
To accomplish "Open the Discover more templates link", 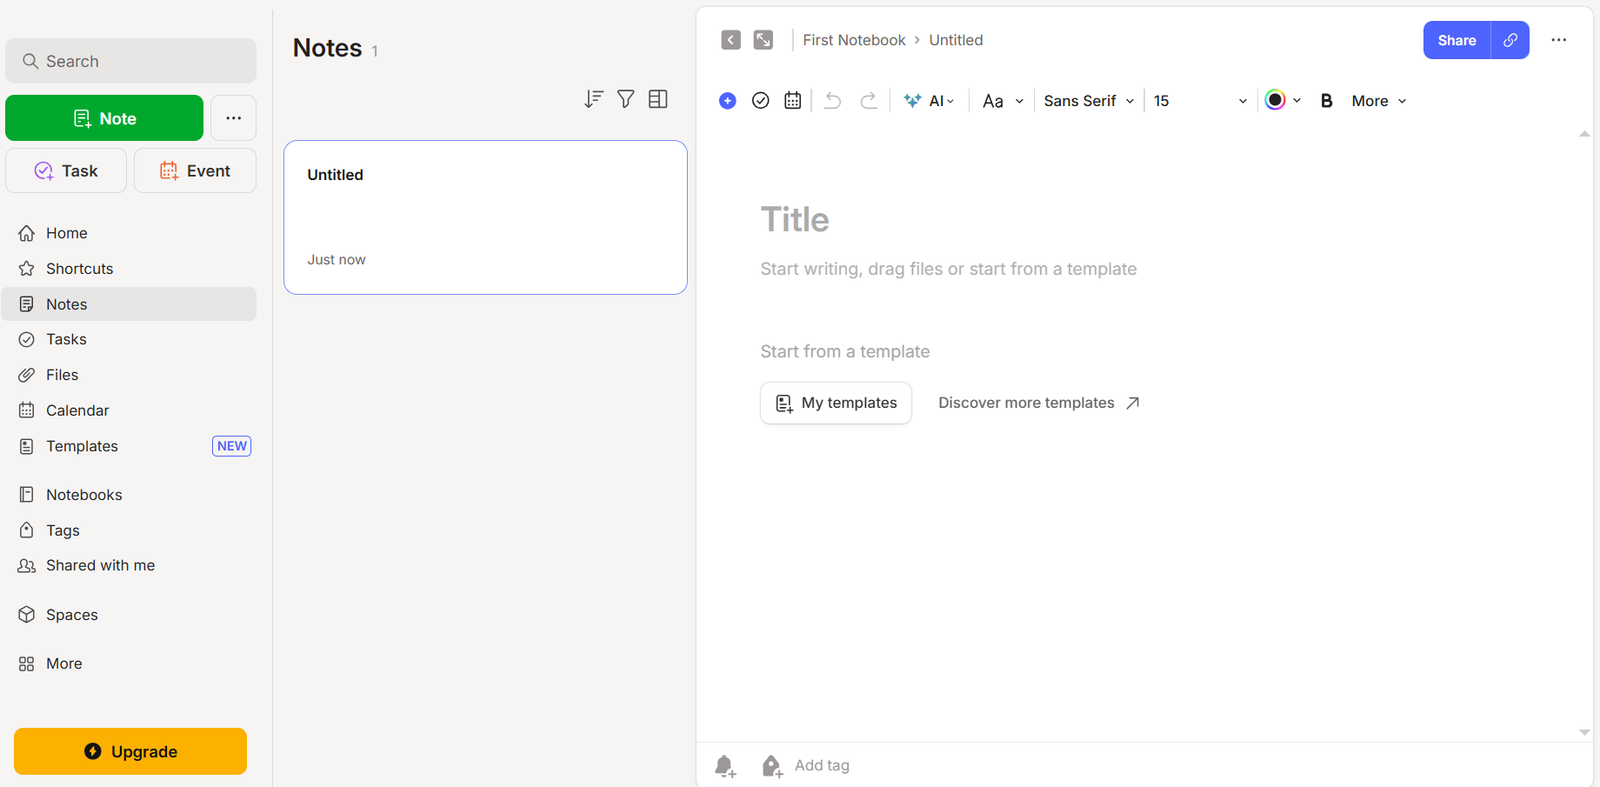I will [x=1038, y=403].
